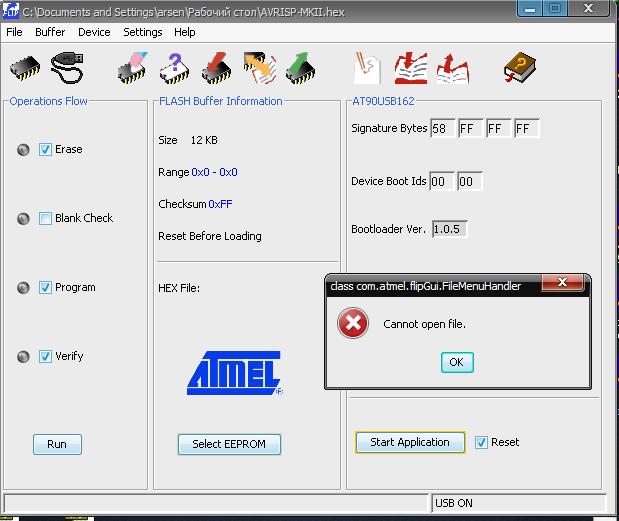The image size is (619, 521).
Task: Open the Settings menu
Action: pyautogui.click(x=143, y=32)
